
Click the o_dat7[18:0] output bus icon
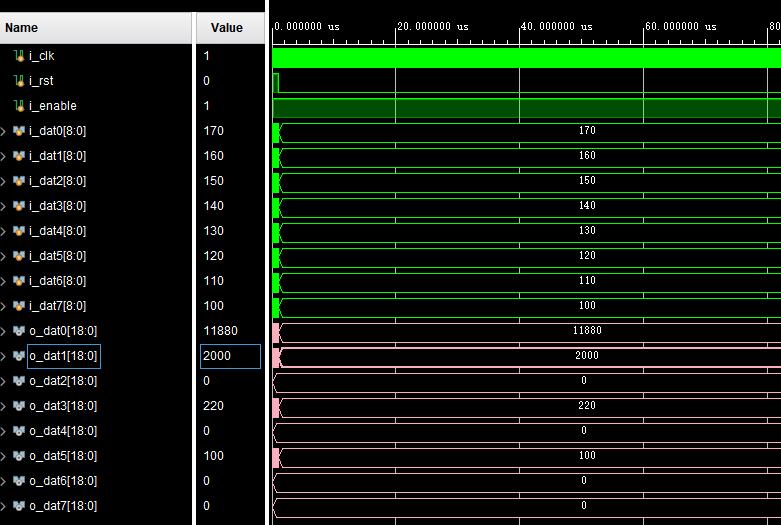(19, 506)
